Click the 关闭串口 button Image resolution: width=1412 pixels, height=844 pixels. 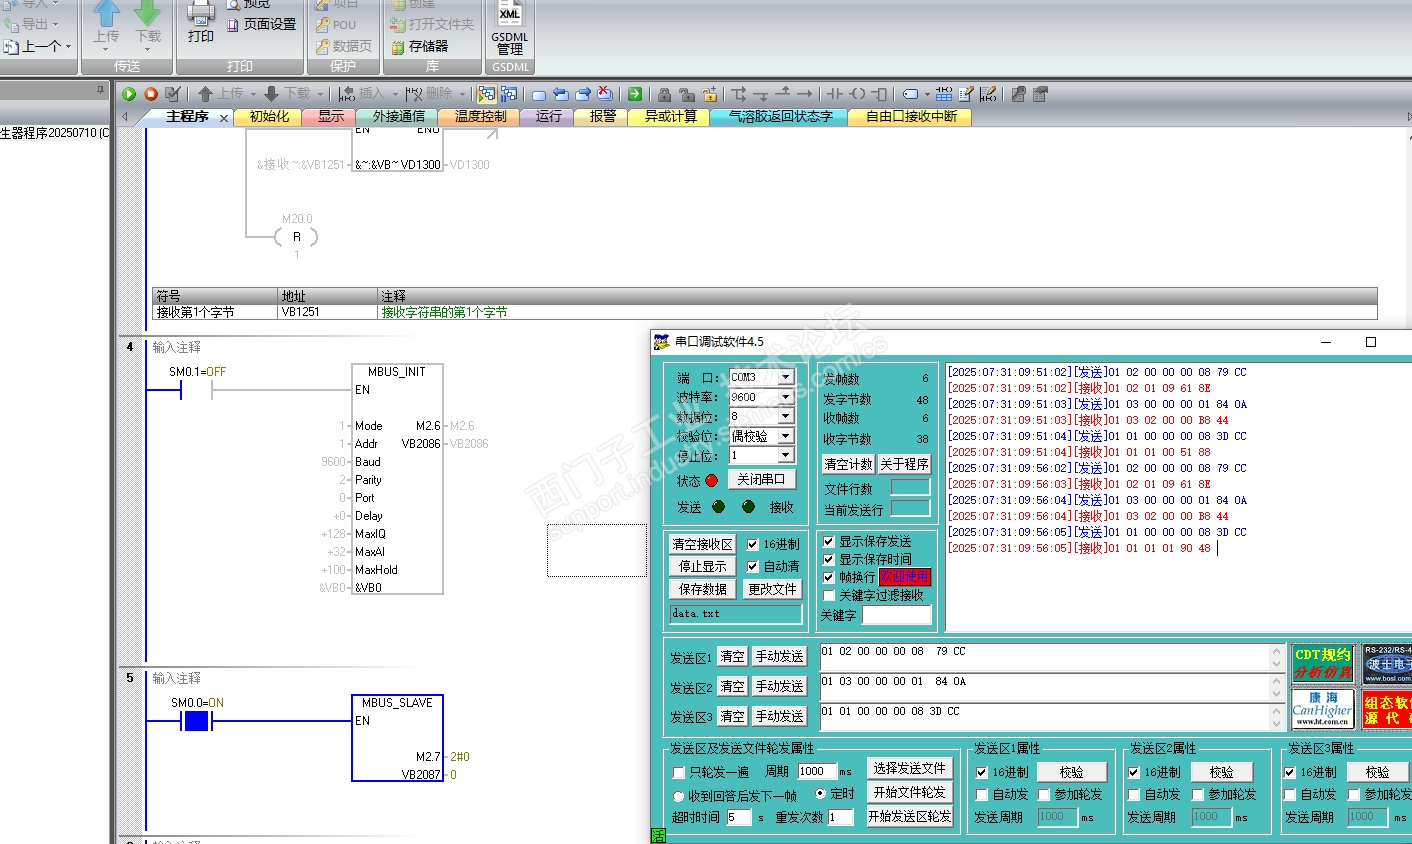coord(760,480)
